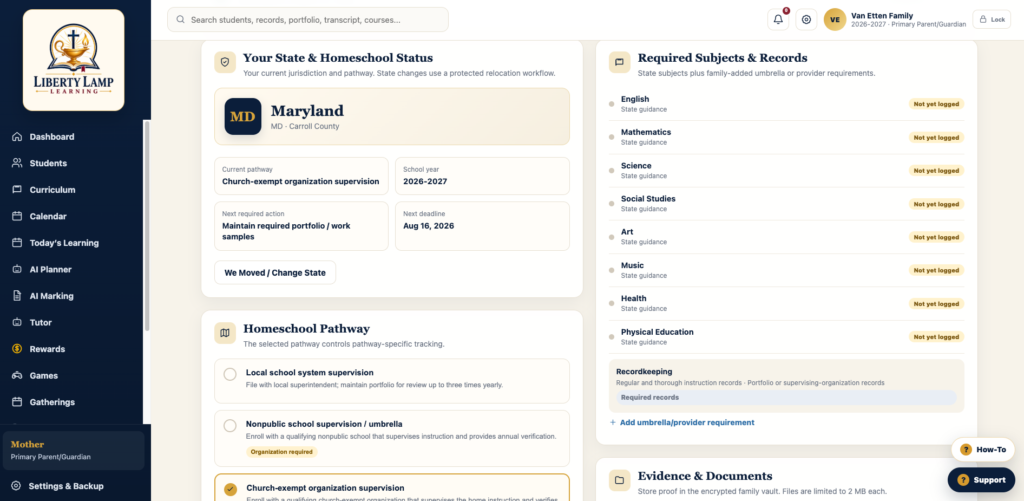Click the Mathematics subject row

click(x=786, y=137)
